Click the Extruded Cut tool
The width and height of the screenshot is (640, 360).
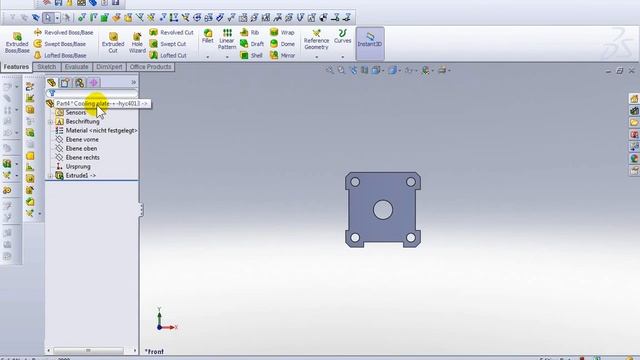click(113, 43)
